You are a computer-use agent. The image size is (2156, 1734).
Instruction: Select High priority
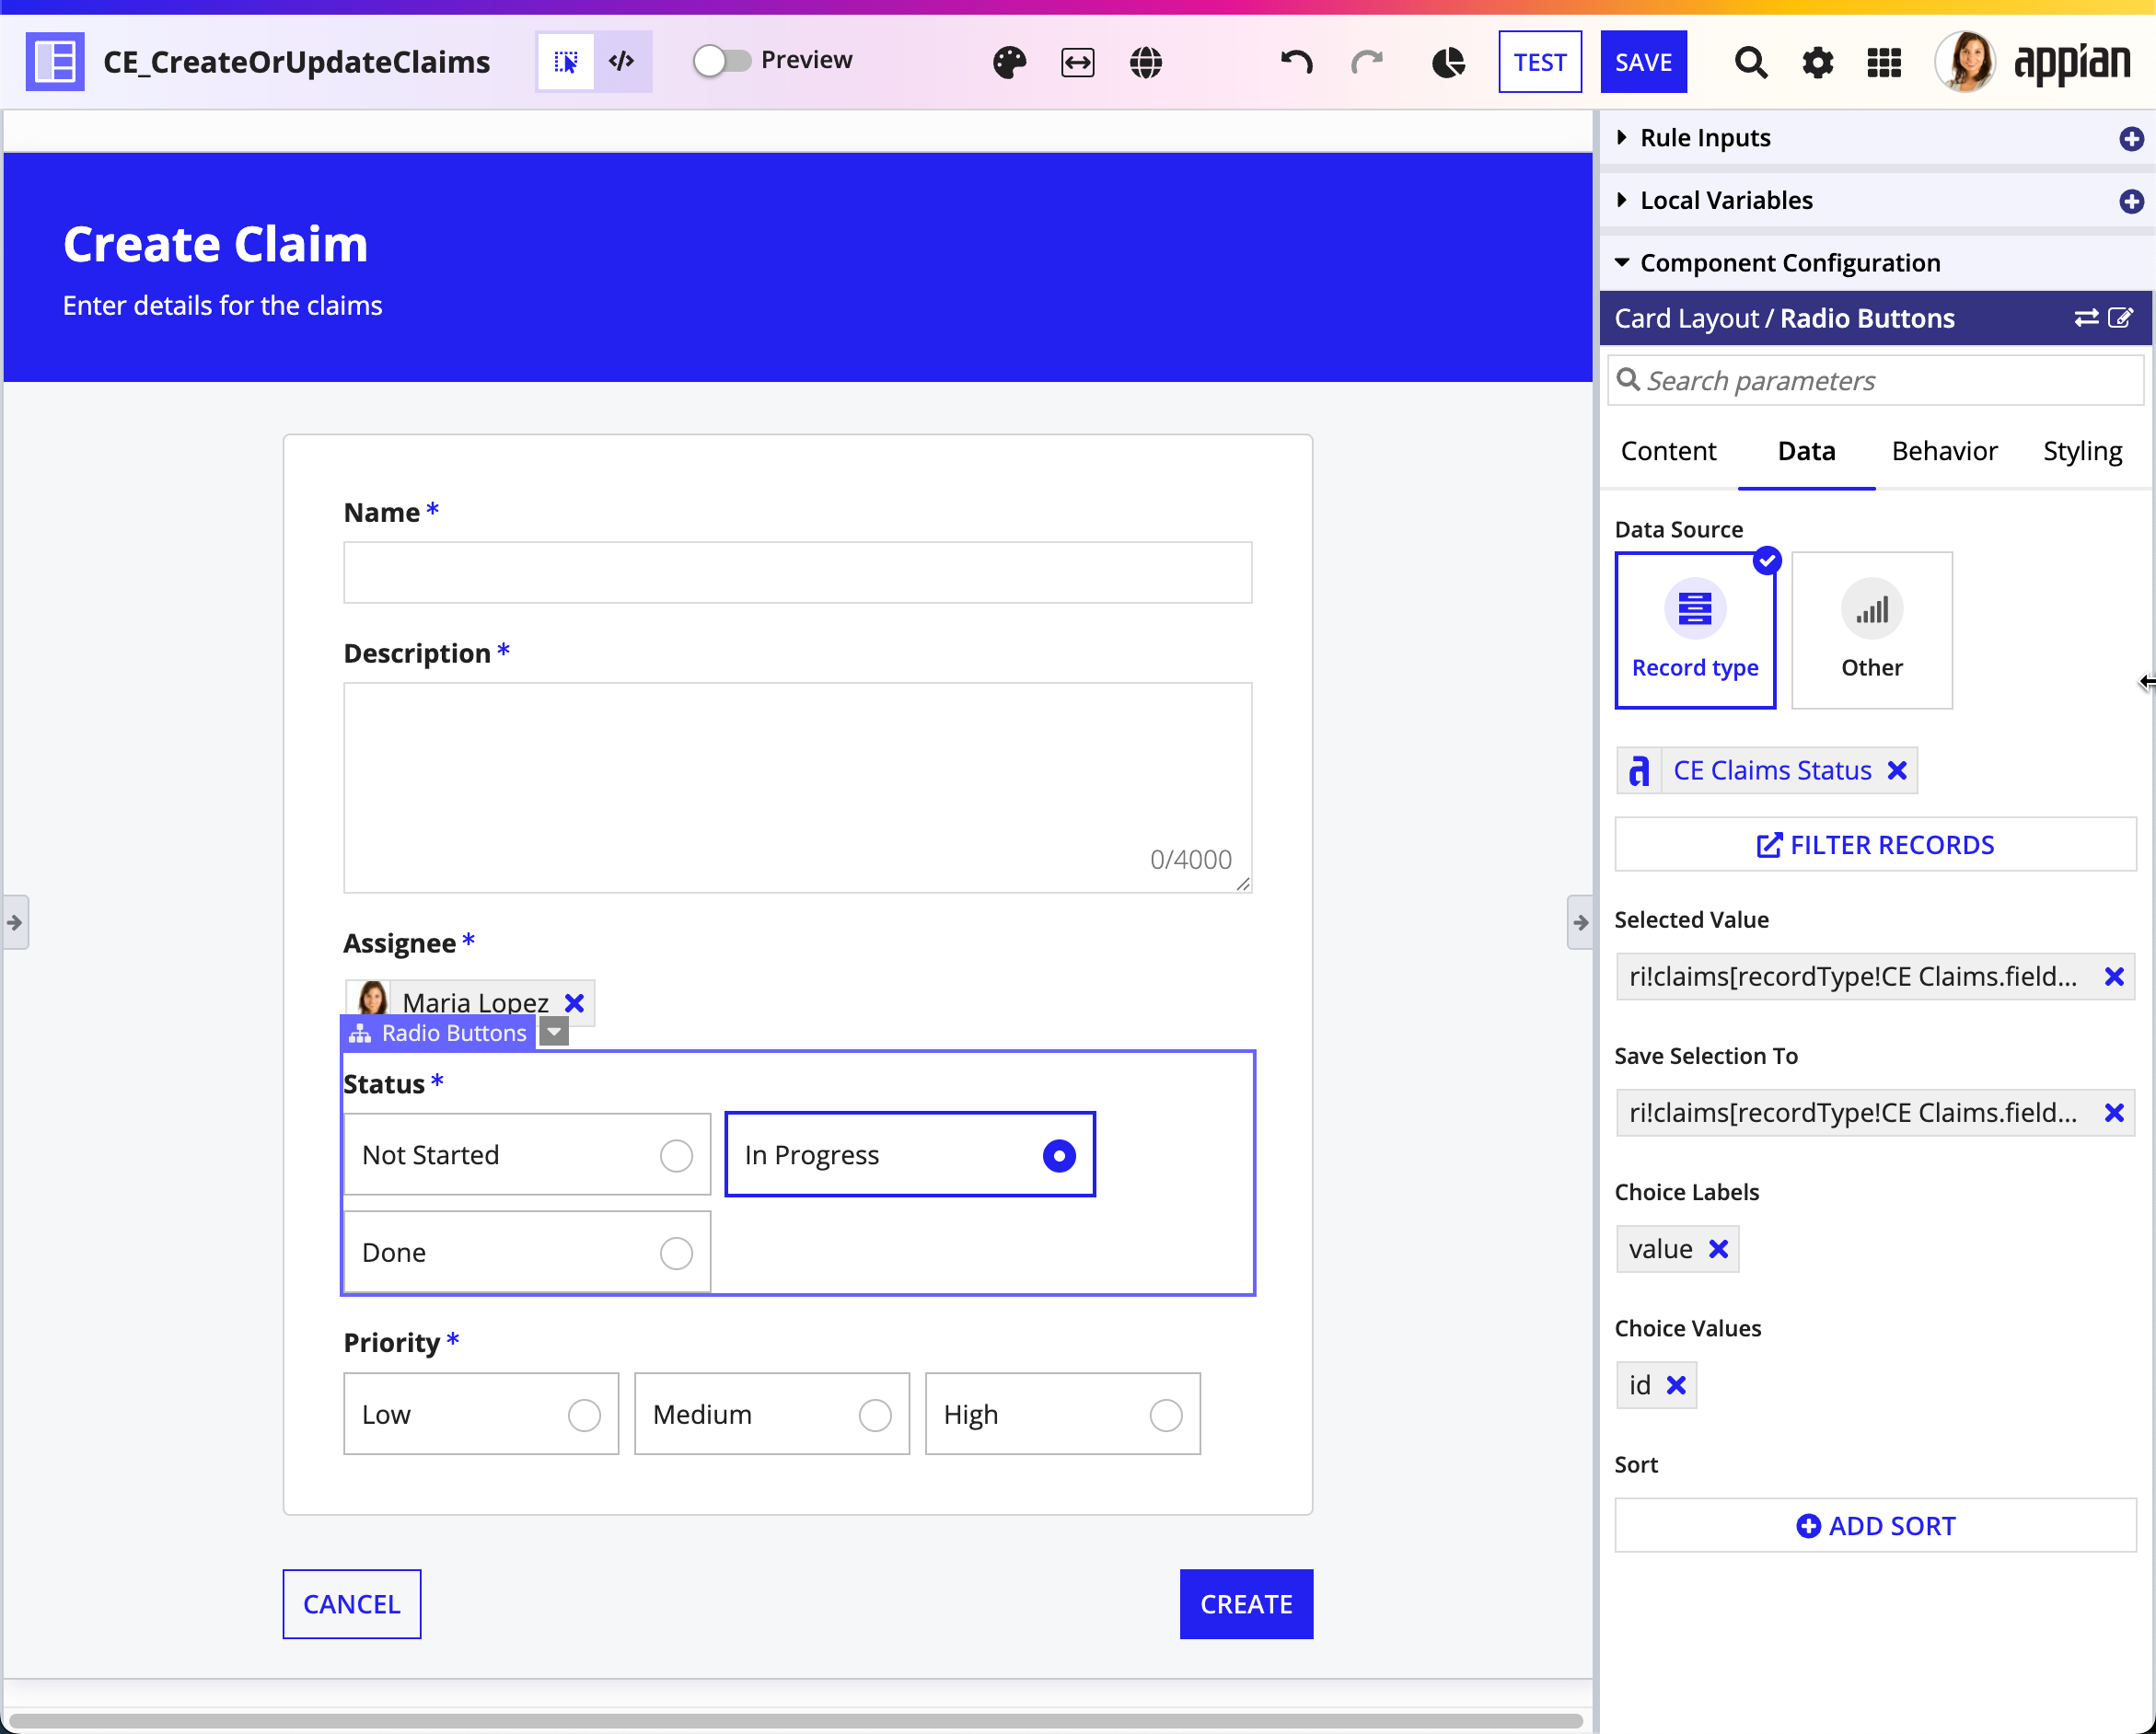[x=1063, y=1414]
